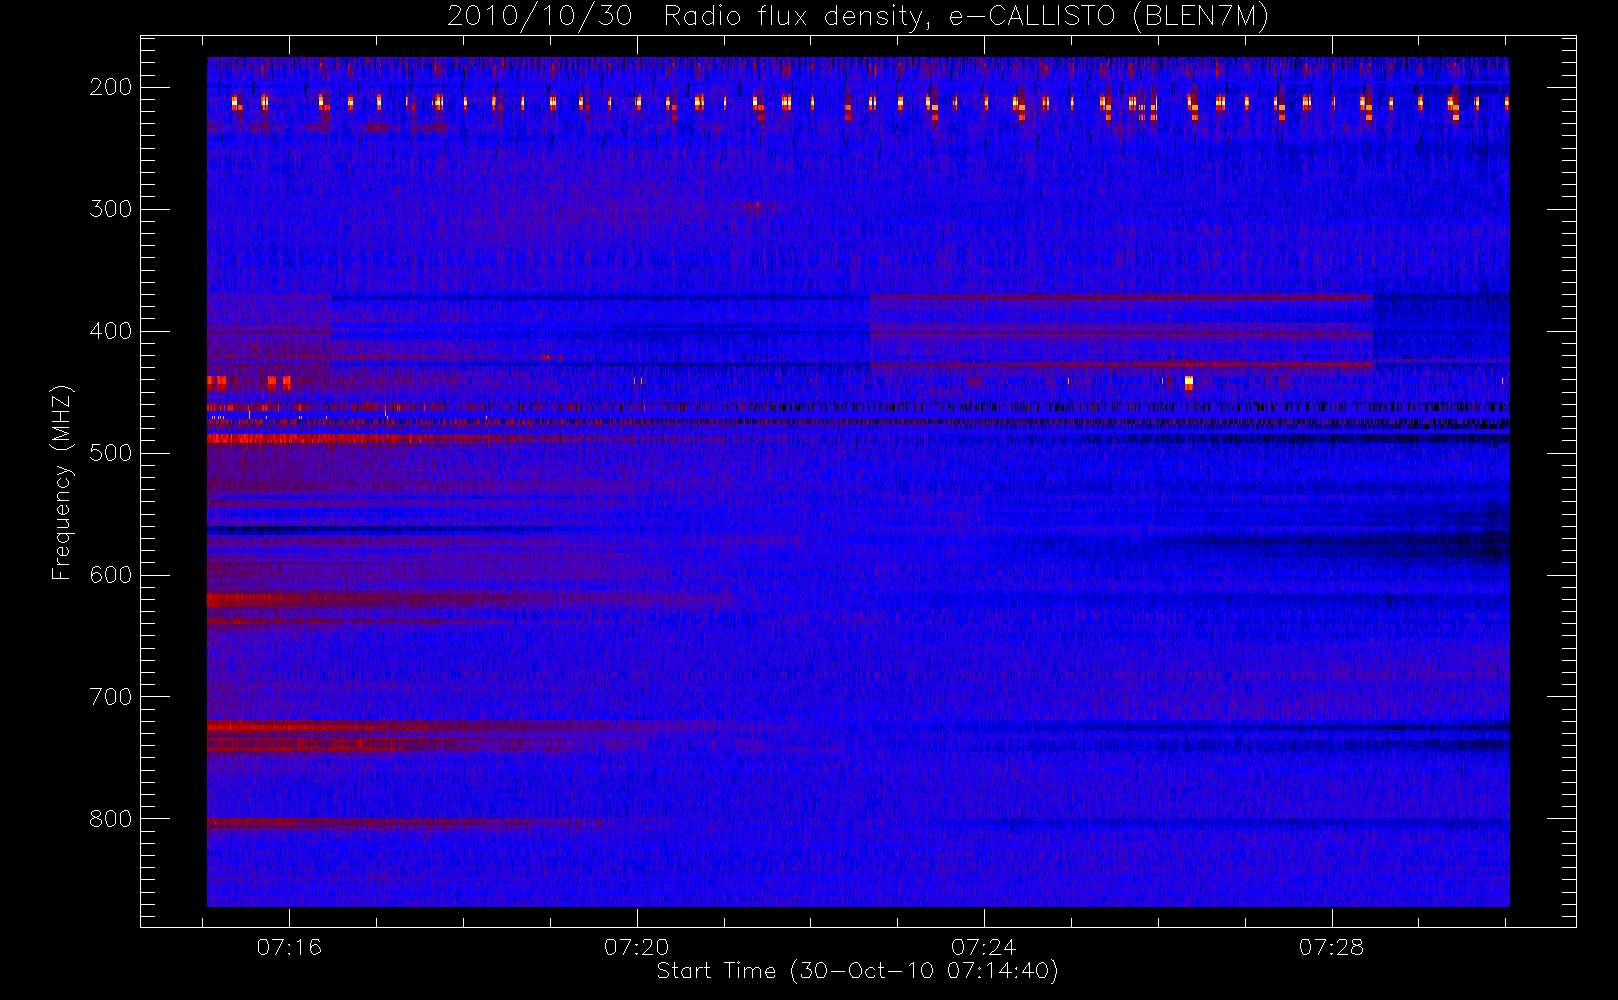Click the 200 frequency tick label
Image resolution: width=1618 pixels, height=1000 pixels.
(110, 87)
